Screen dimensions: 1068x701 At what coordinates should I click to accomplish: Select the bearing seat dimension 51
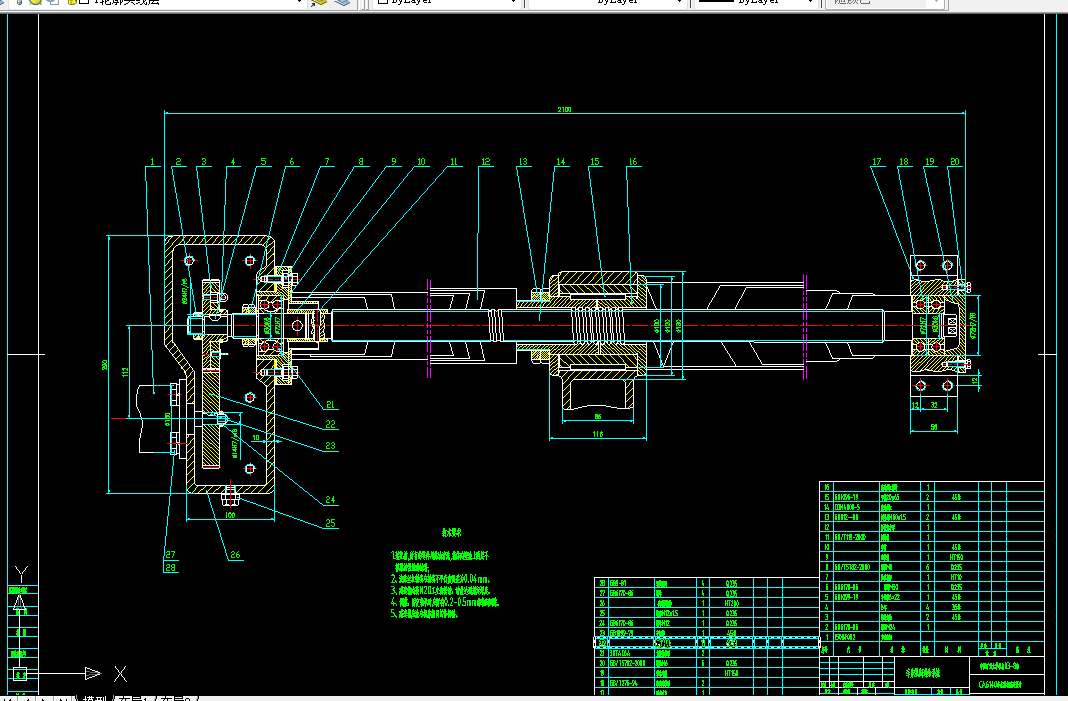tap(934, 427)
